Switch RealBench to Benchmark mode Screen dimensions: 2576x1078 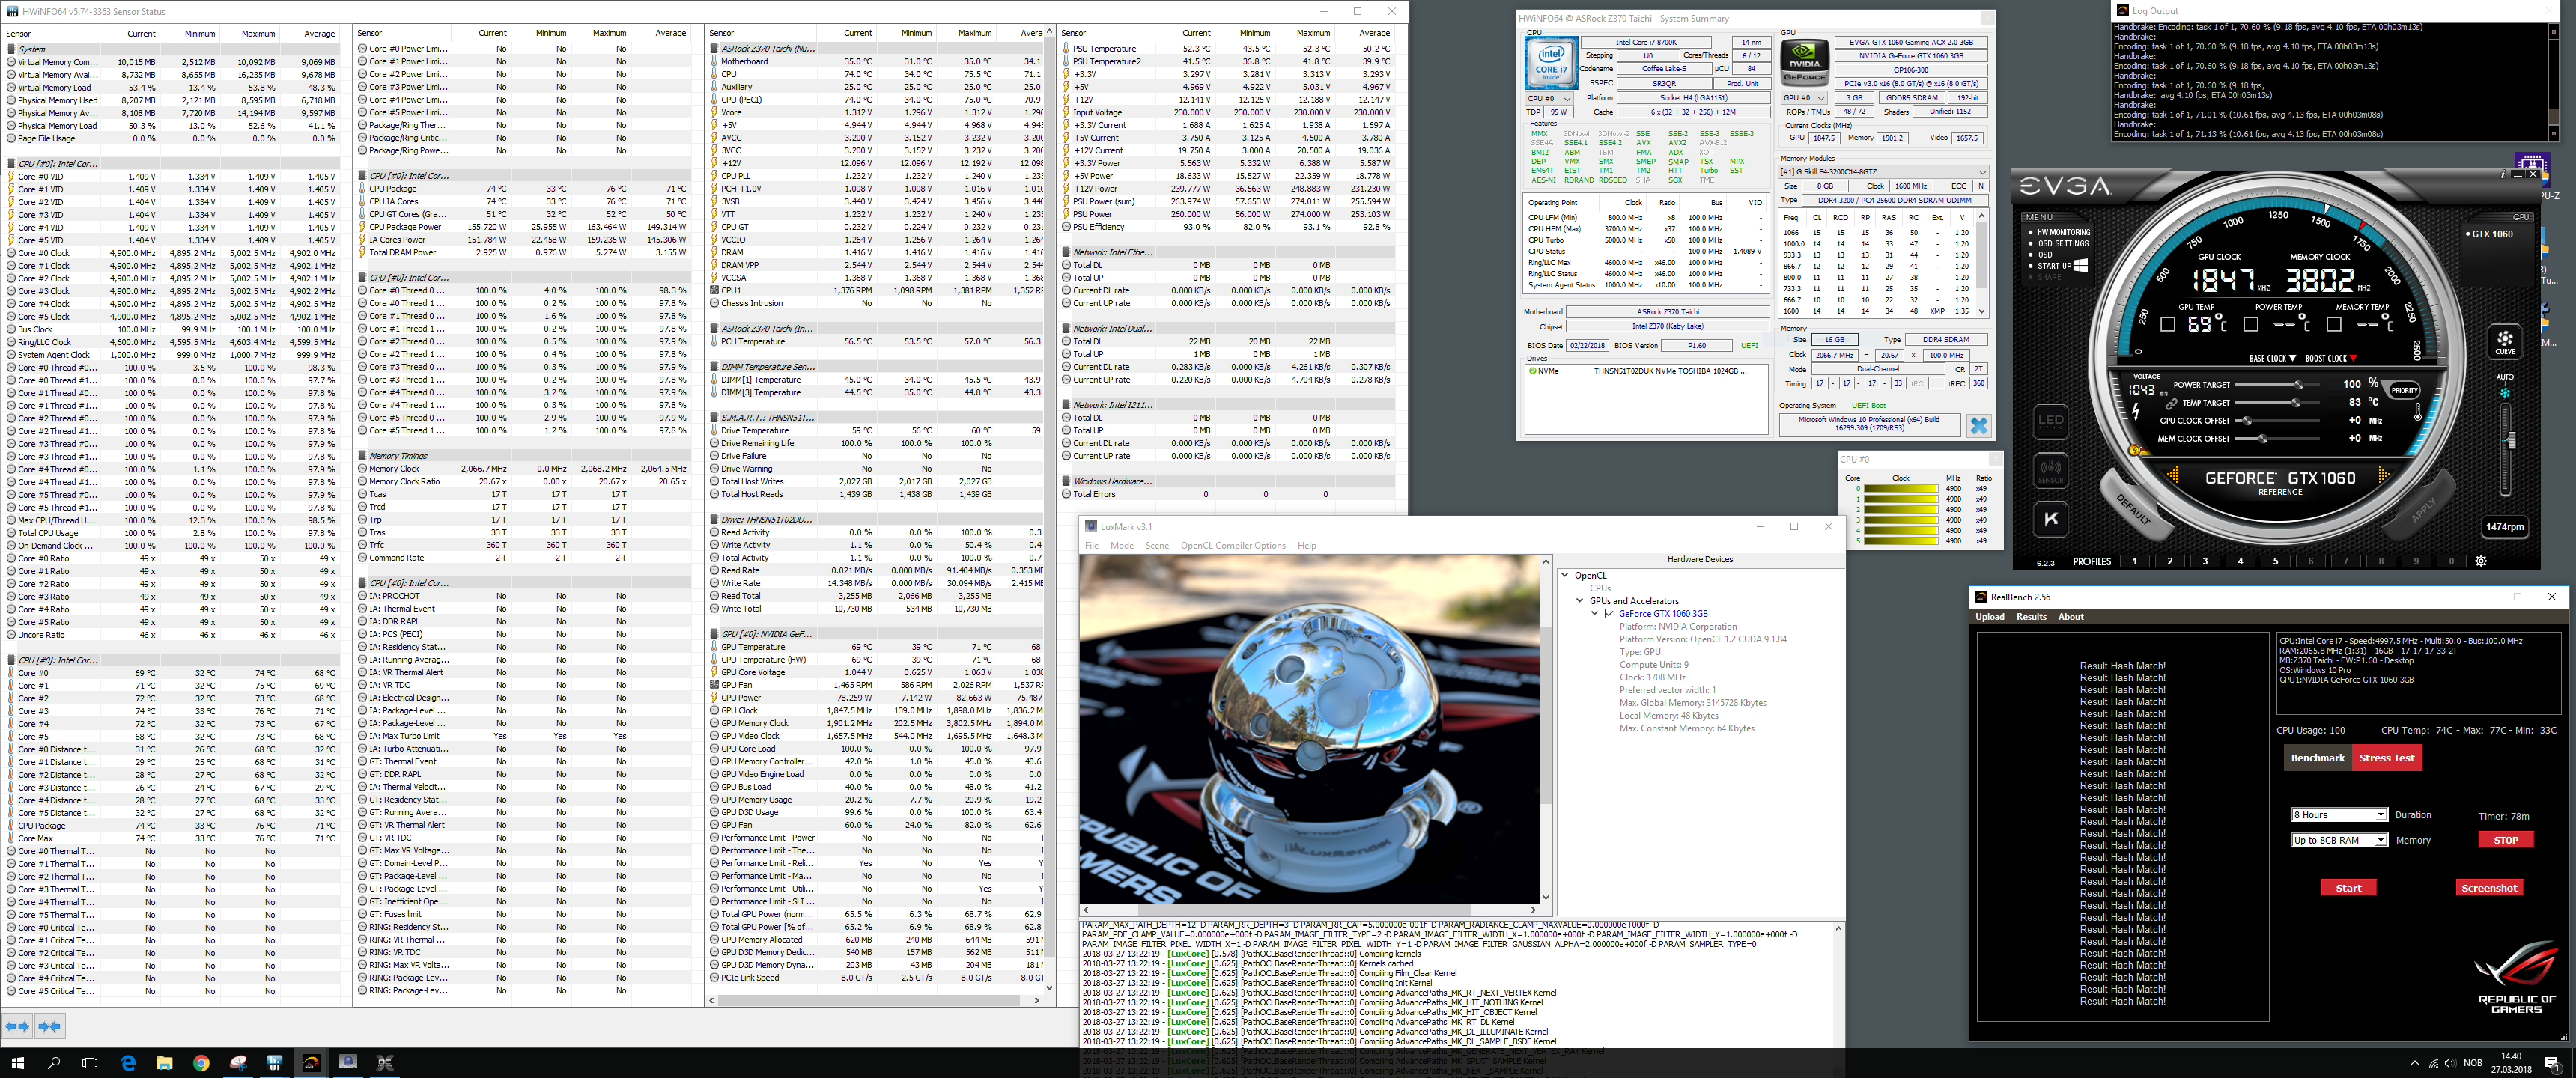pos(2317,758)
